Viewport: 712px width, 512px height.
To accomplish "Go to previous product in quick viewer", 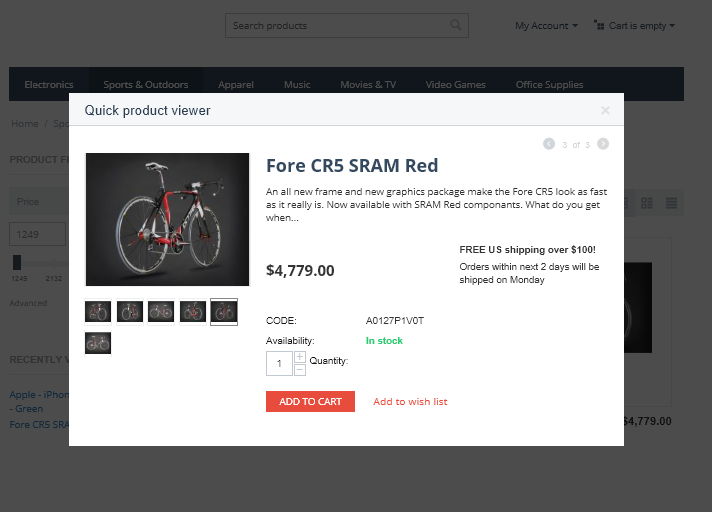I will tap(549, 144).
